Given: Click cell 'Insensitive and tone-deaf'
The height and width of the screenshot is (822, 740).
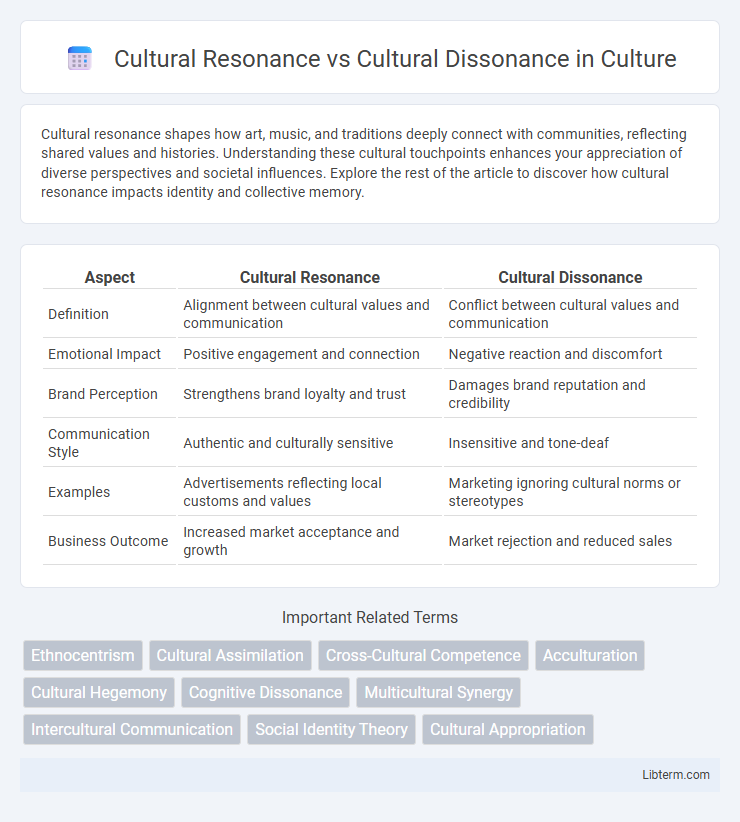Looking at the screenshot, I should tap(570, 443).
